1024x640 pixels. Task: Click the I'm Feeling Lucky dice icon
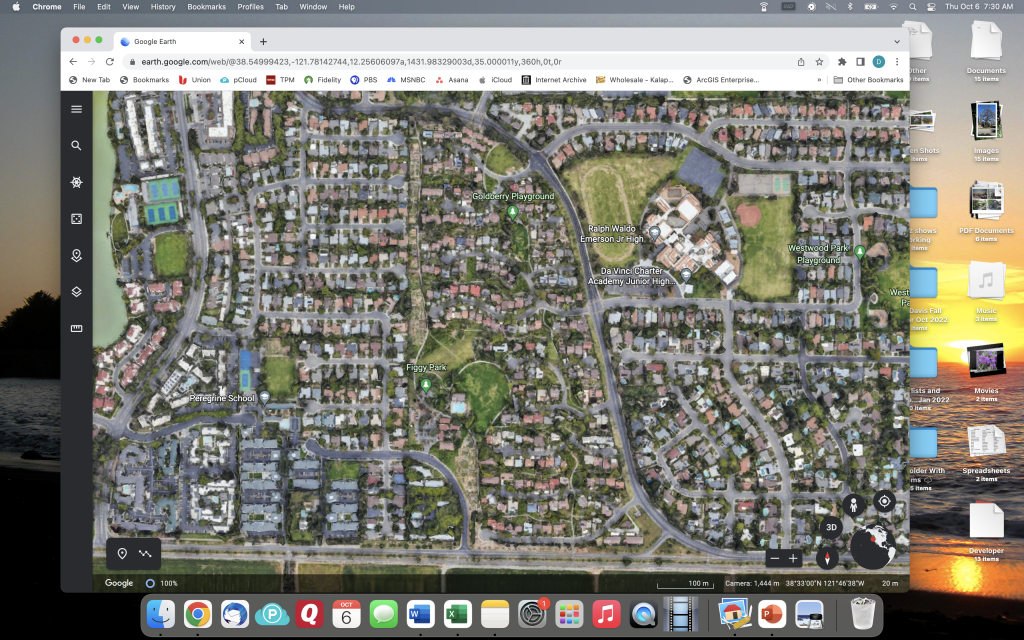(x=76, y=218)
